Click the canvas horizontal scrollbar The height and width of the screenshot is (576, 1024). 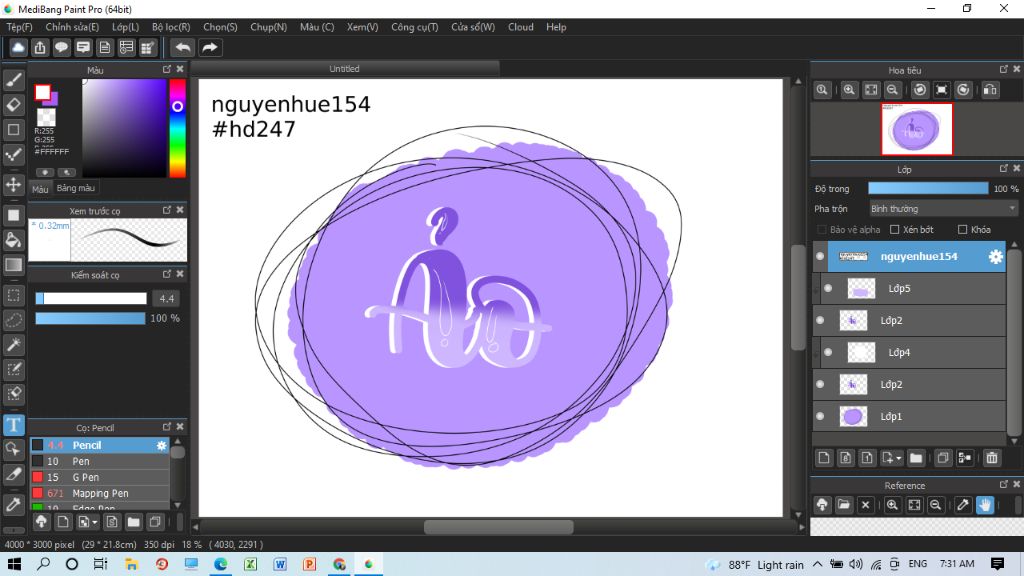pyautogui.click(x=498, y=527)
